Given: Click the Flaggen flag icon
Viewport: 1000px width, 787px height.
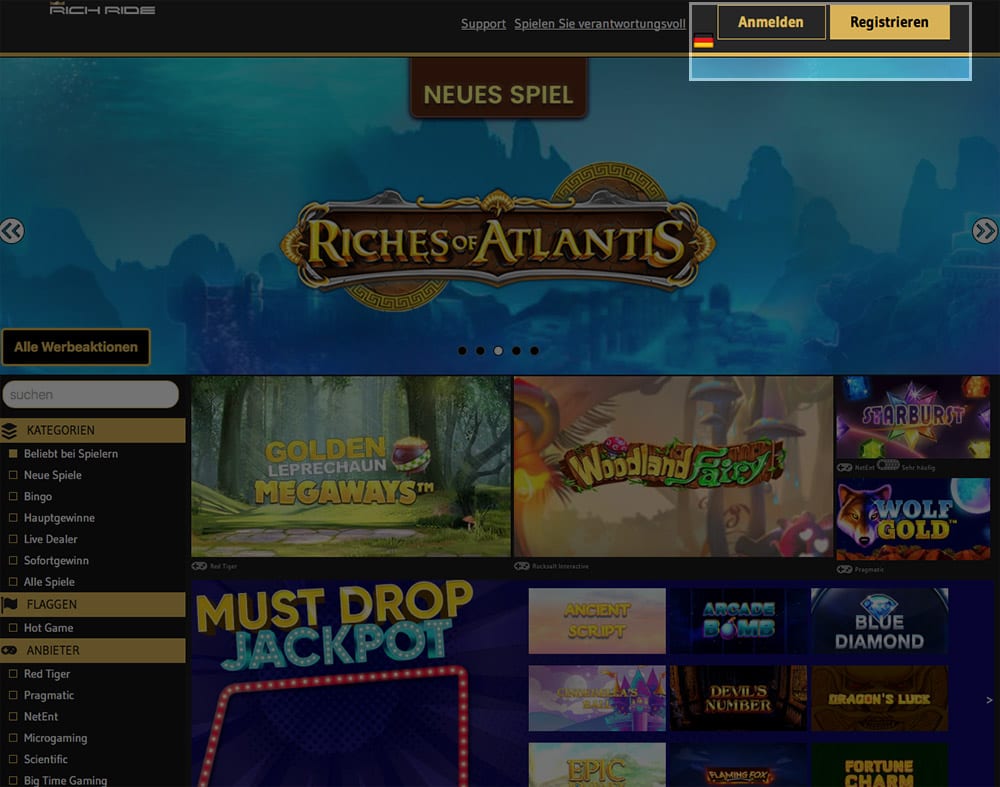Looking at the screenshot, I should [10, 605].
